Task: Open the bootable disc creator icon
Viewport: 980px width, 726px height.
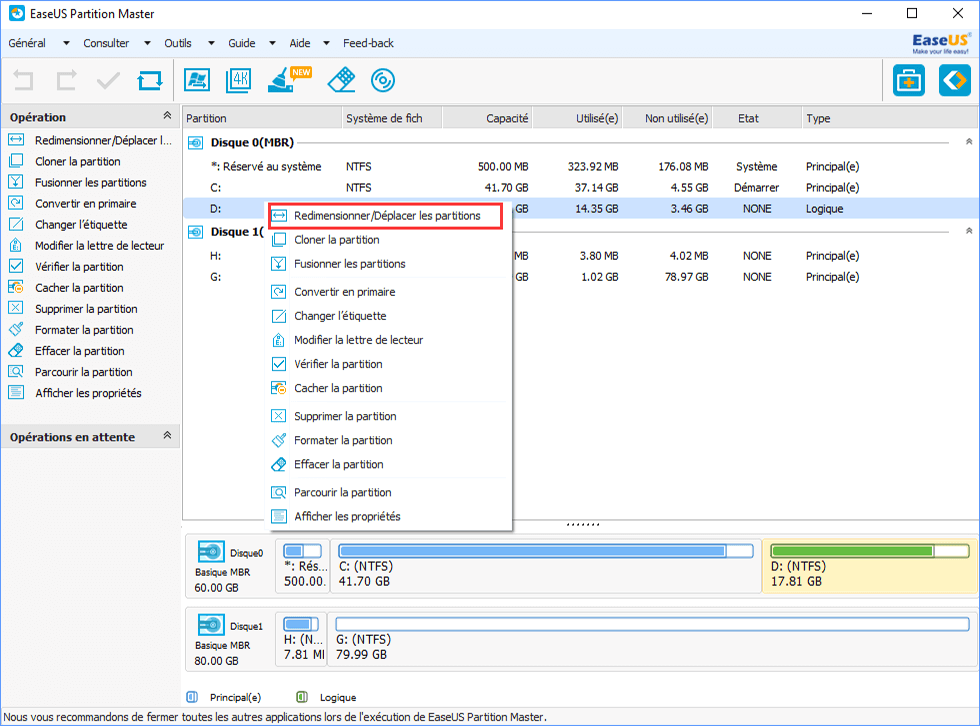Action: (x=382, y=81)
